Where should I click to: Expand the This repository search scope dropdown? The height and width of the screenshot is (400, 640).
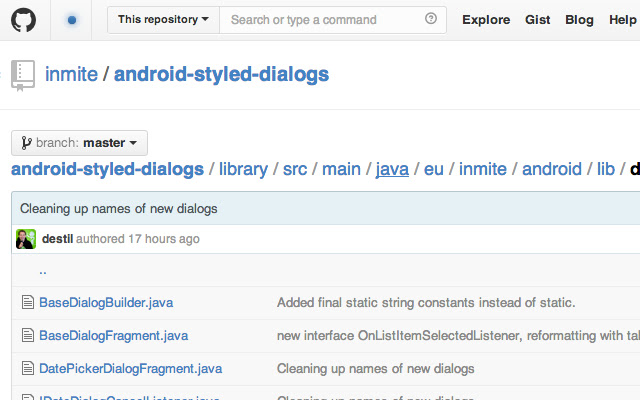coord(163,20)
